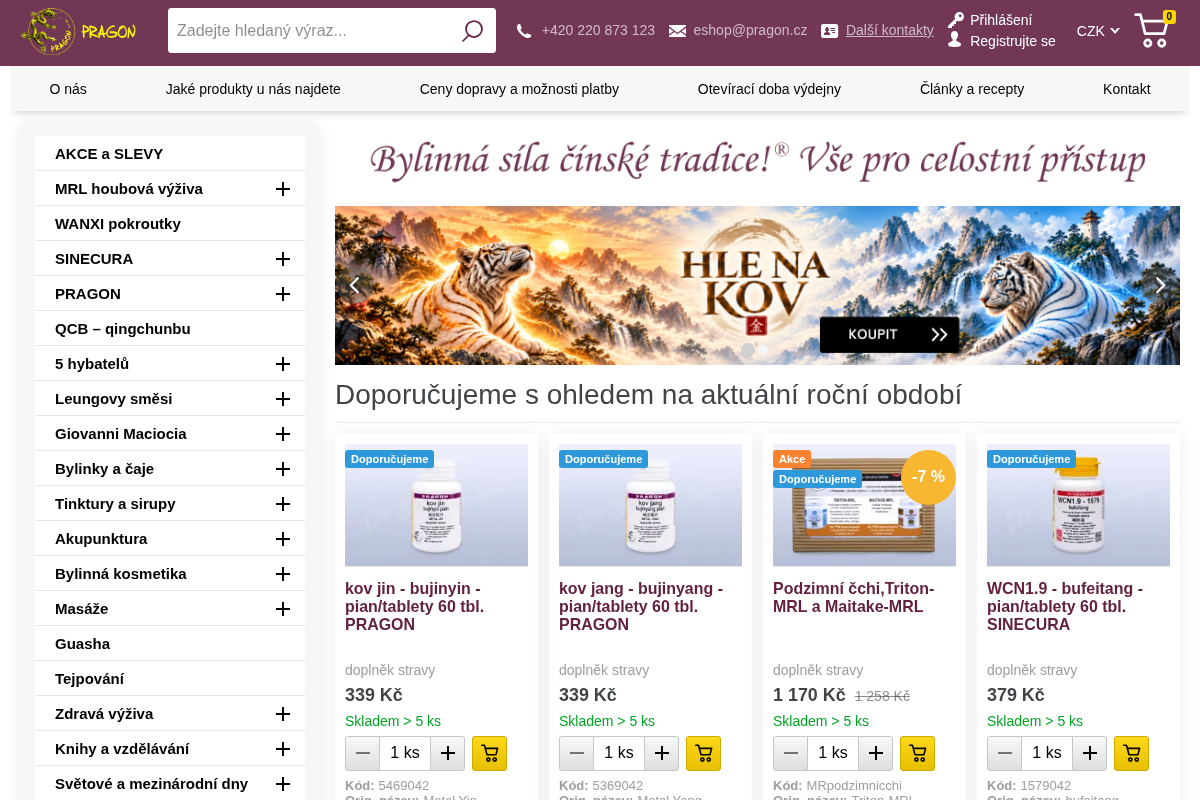
Task: Click Registrujte se link
Action: click(1013, 41)
